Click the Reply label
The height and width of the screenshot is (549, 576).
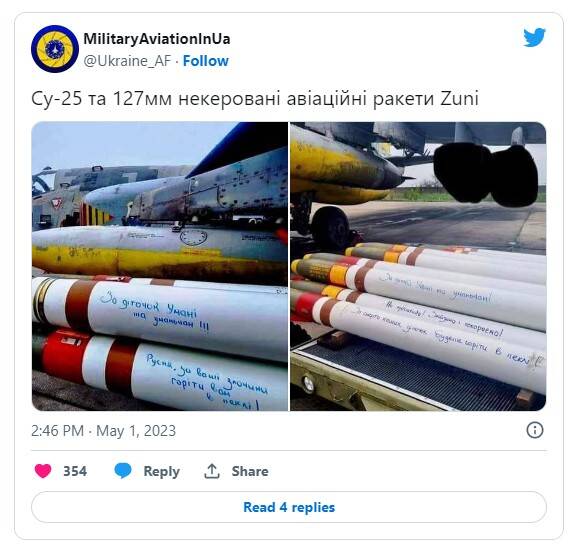[x=161, y=471]
